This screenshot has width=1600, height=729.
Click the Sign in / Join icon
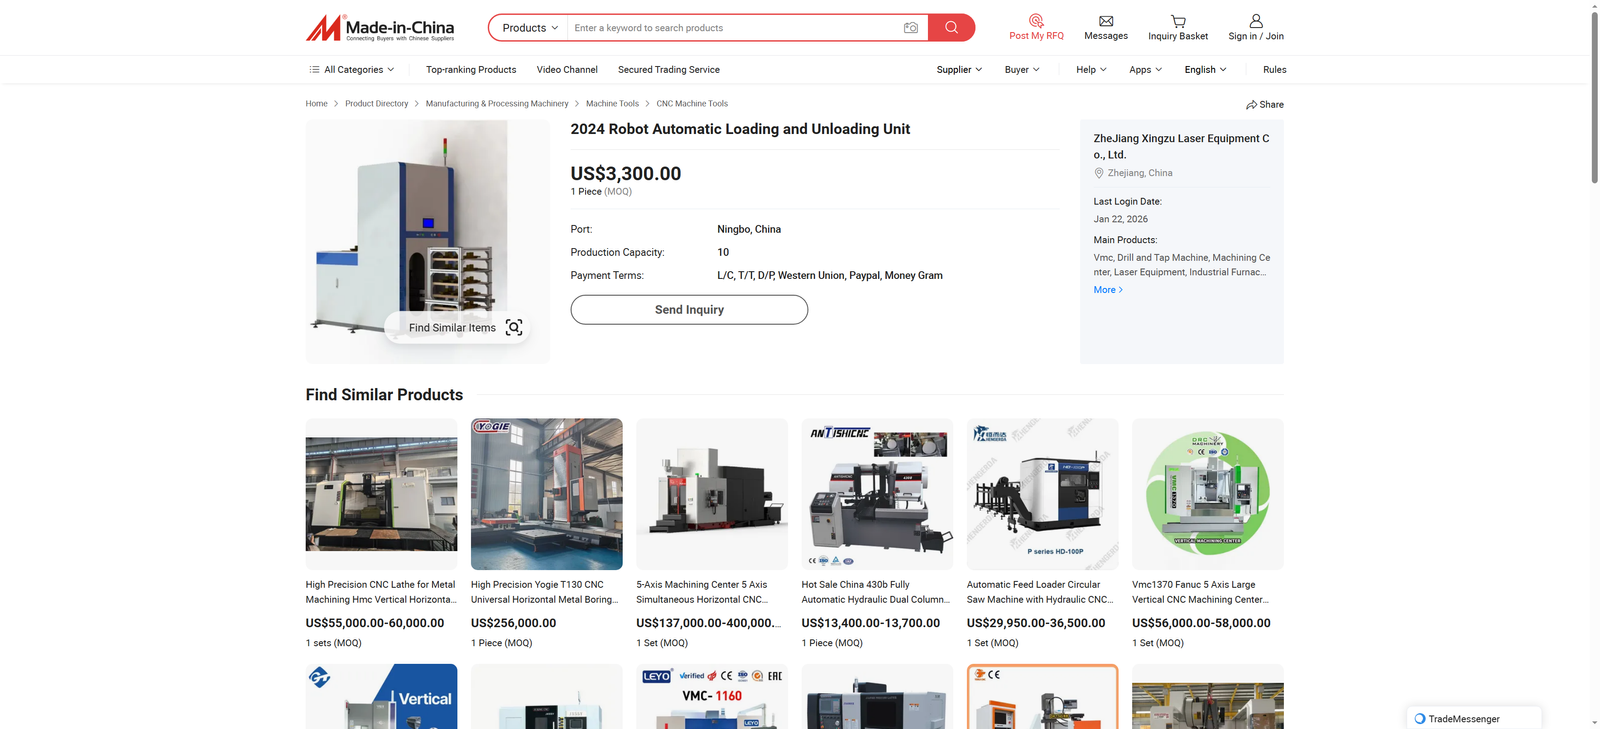1256,21
